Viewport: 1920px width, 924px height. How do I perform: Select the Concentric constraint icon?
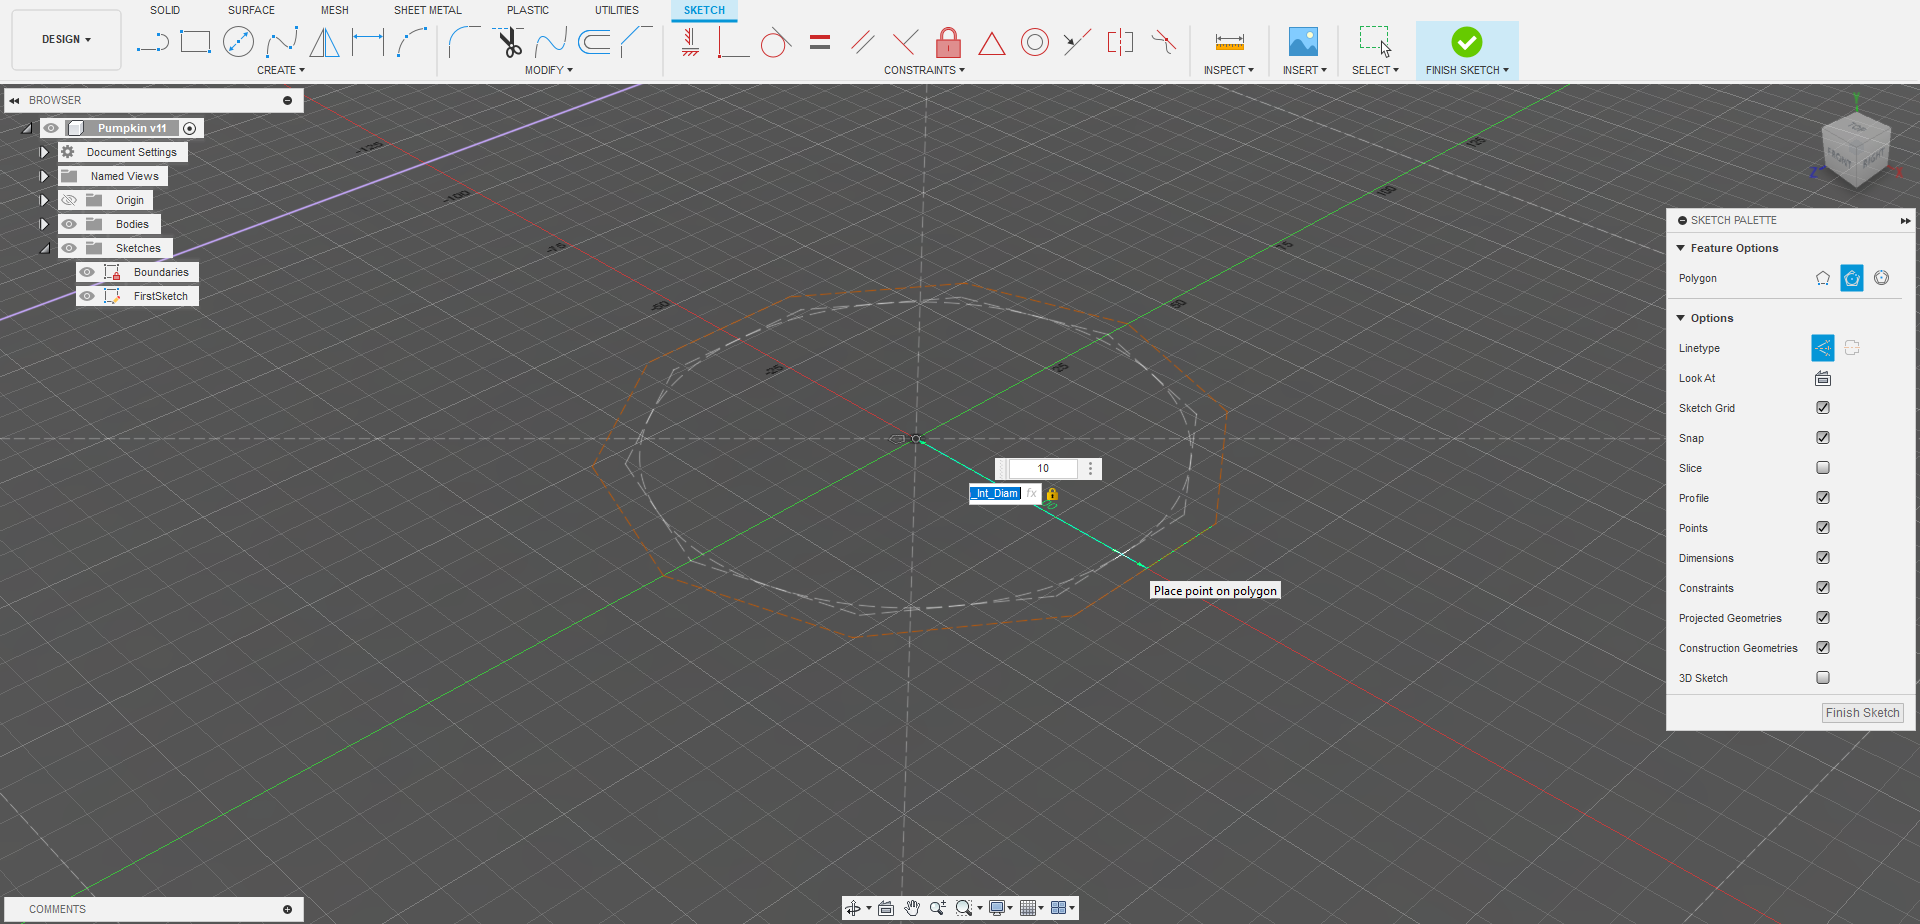[x=1035, y=42]
